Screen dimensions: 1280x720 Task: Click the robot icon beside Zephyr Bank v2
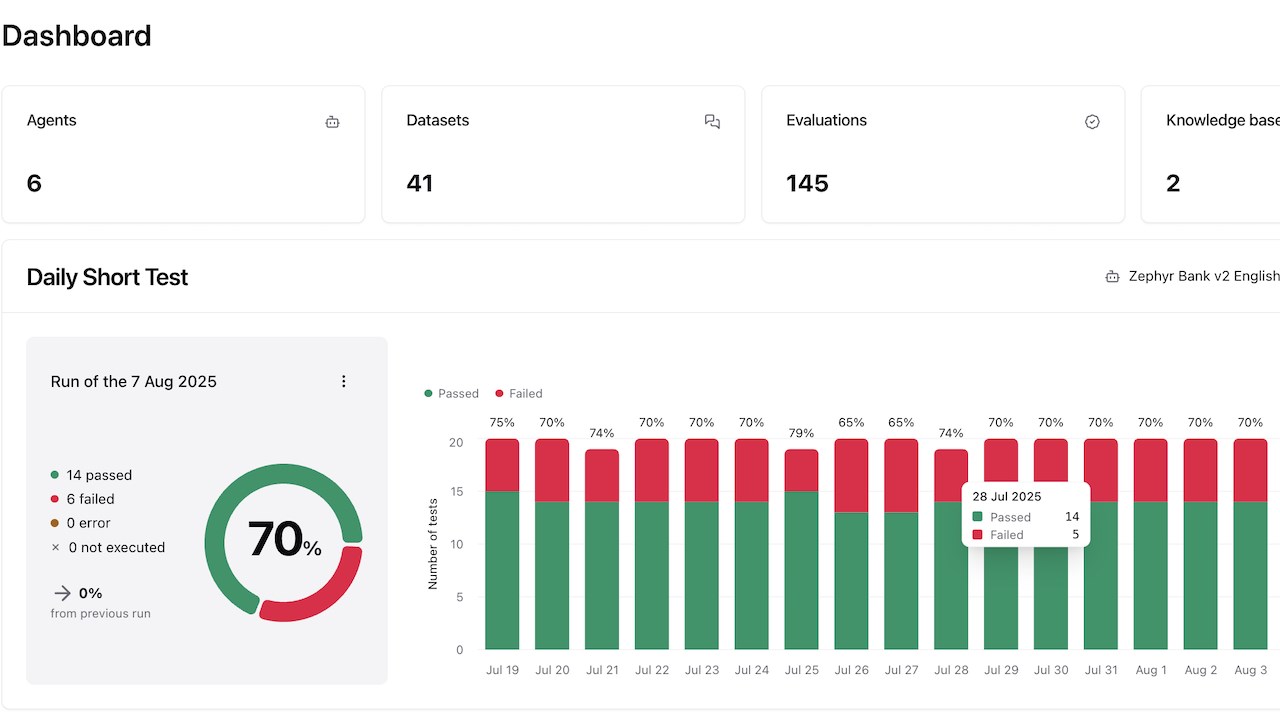pyautogui.click(x=1112, y=277)
